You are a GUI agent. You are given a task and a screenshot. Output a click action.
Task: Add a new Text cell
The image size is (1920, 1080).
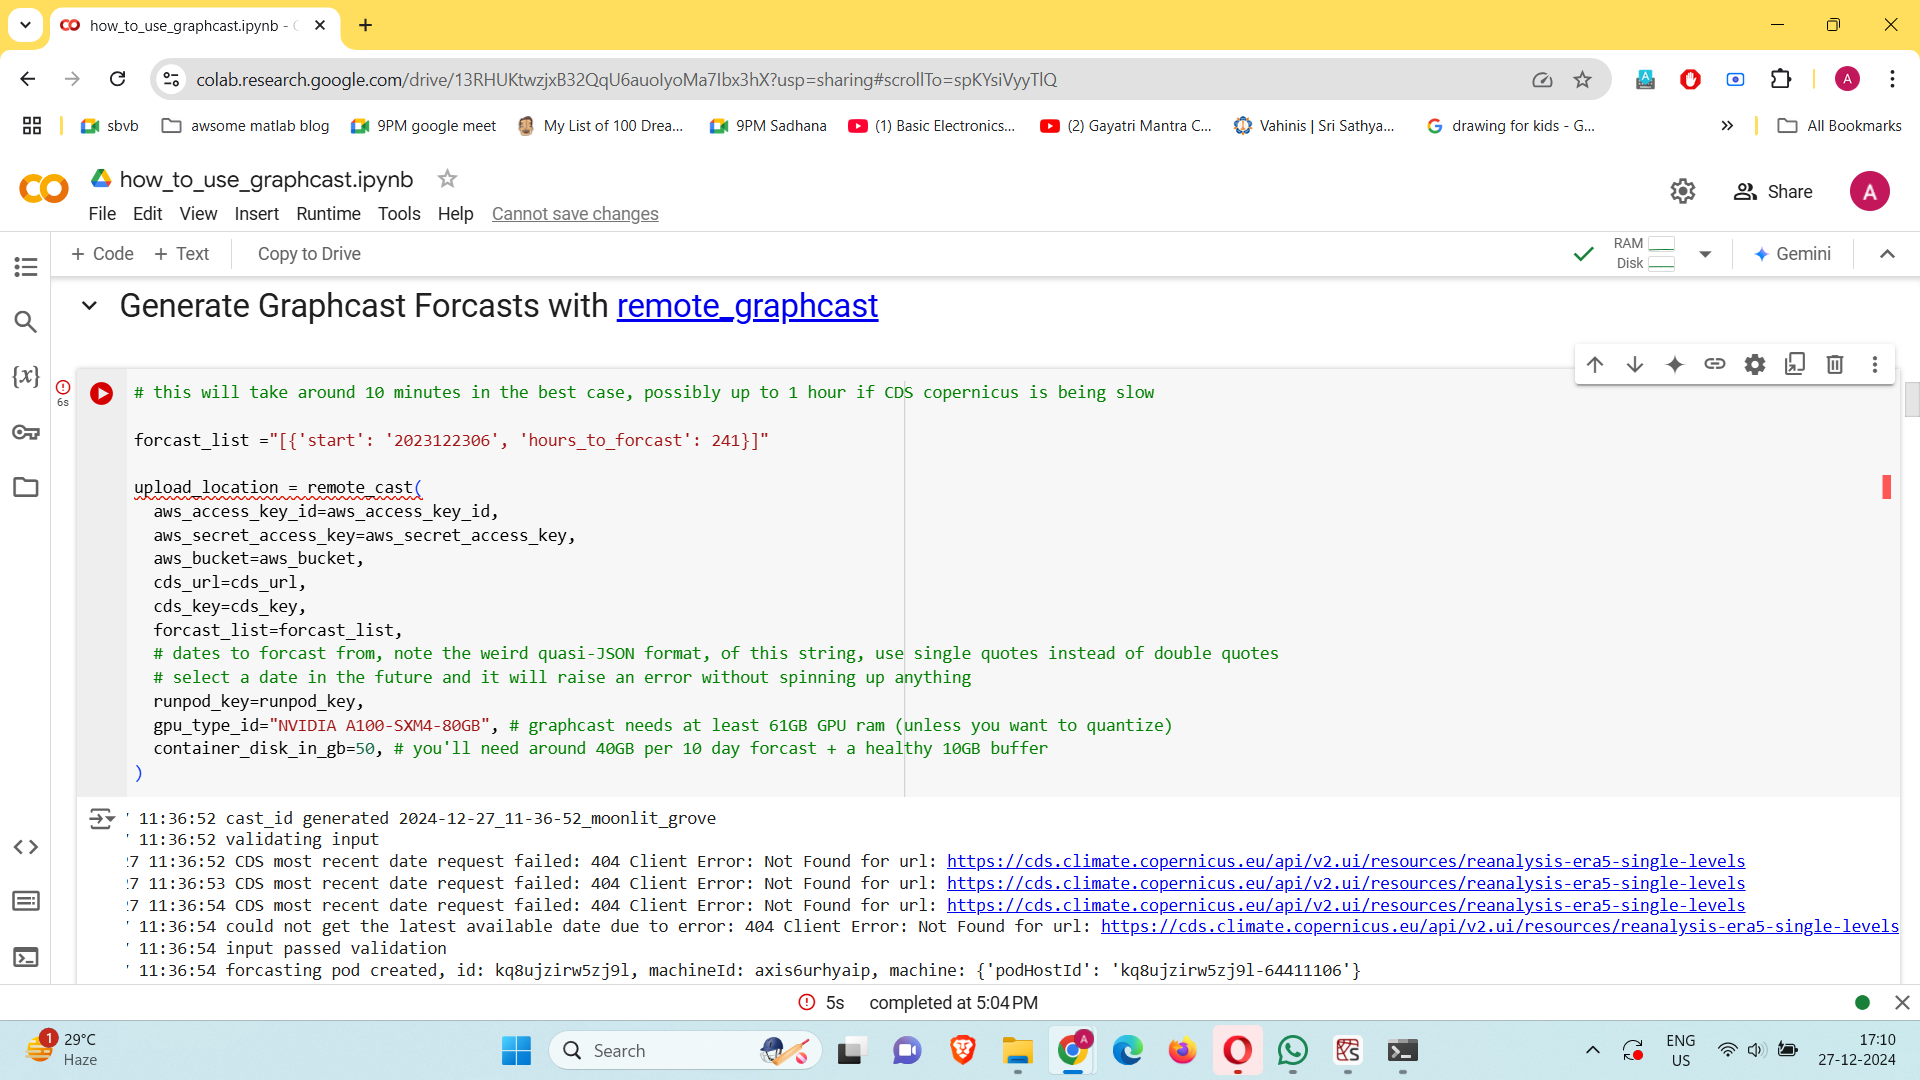pyautogui.click(x=182, y=254)
